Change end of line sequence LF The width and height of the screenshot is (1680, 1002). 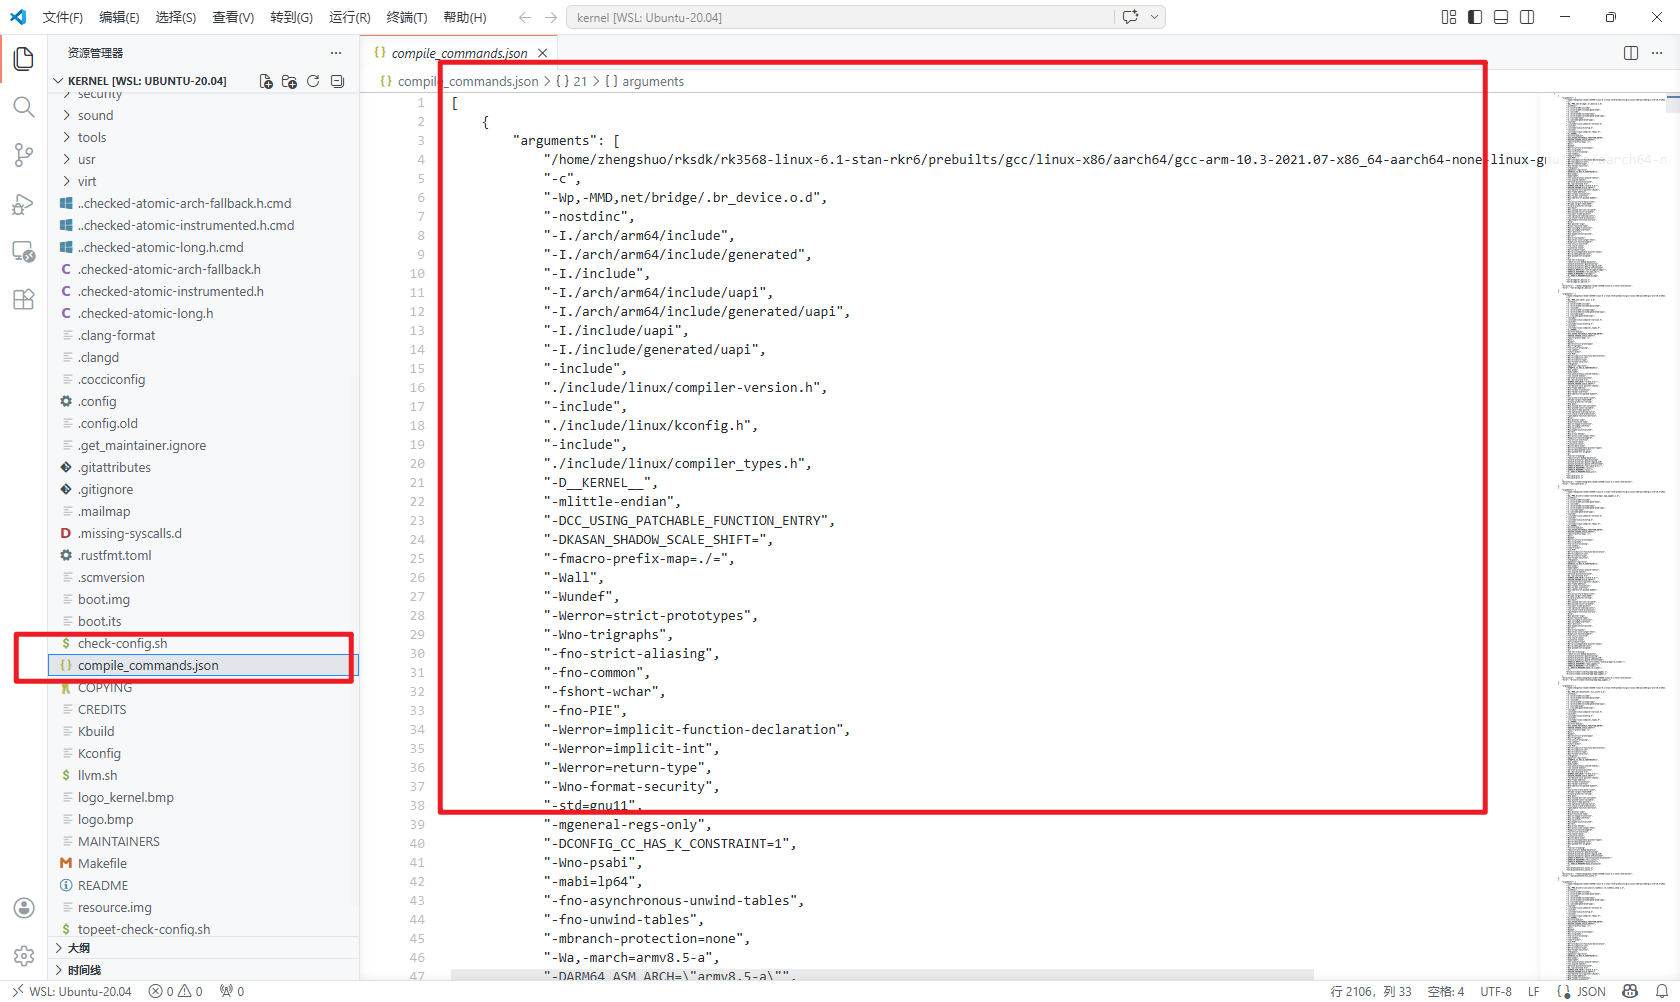click(1534, 991)
